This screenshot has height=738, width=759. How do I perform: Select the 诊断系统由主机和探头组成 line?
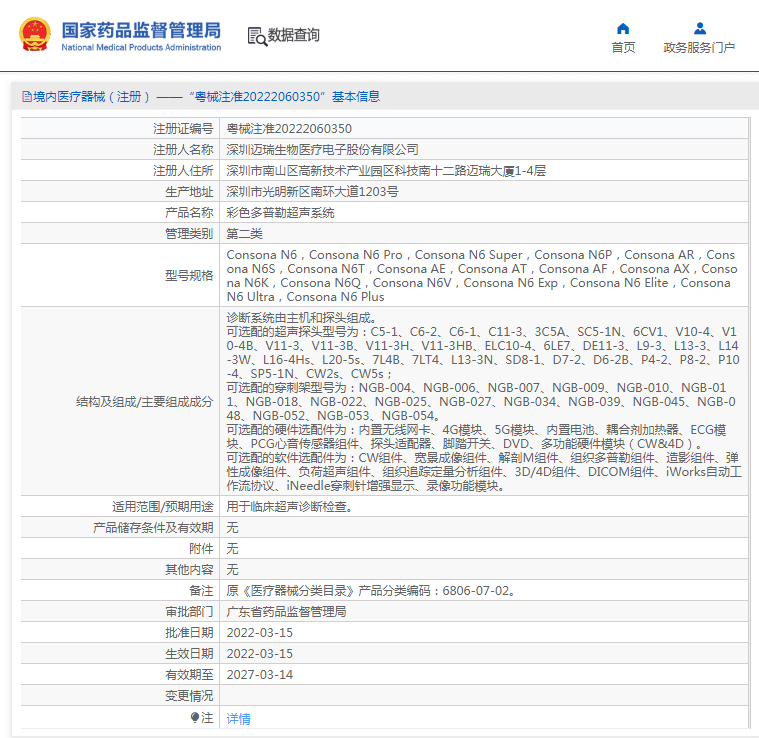301,318
